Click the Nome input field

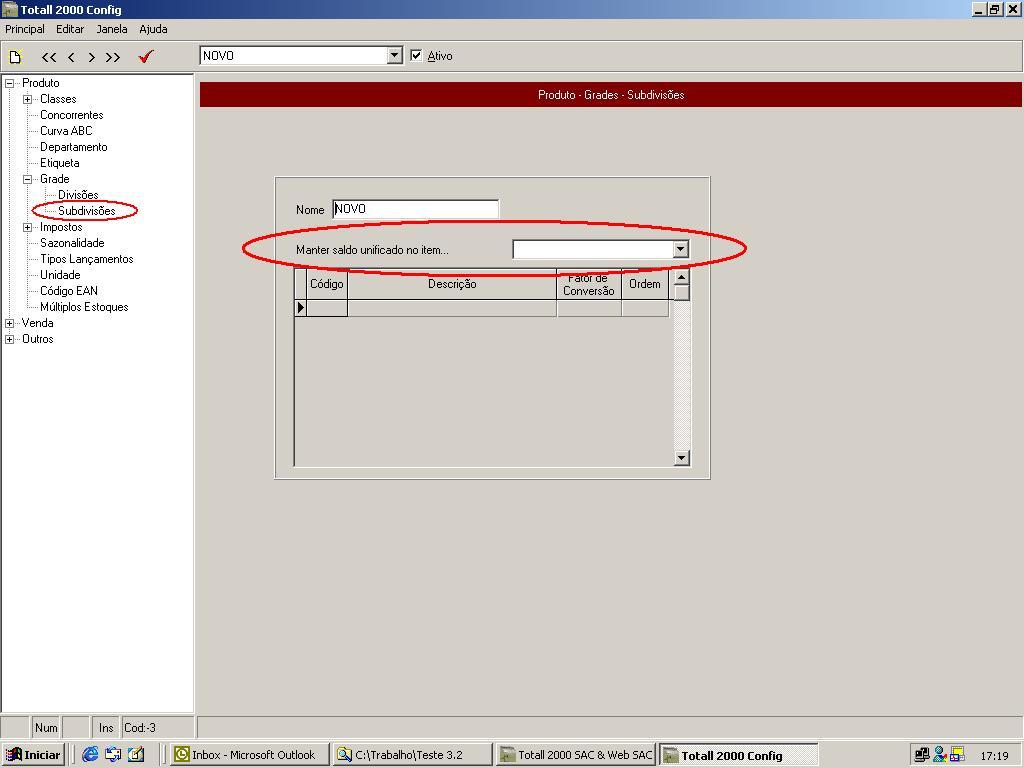coord(415,209)
